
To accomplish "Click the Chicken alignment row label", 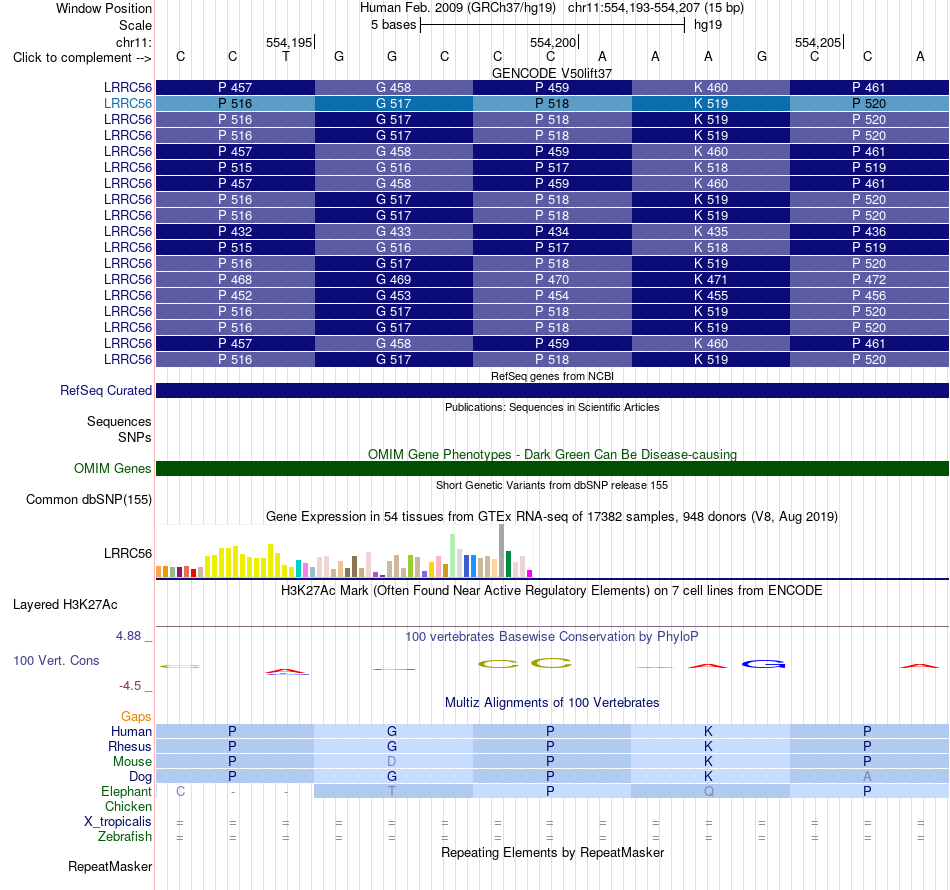I will click(x=128, y=807).
